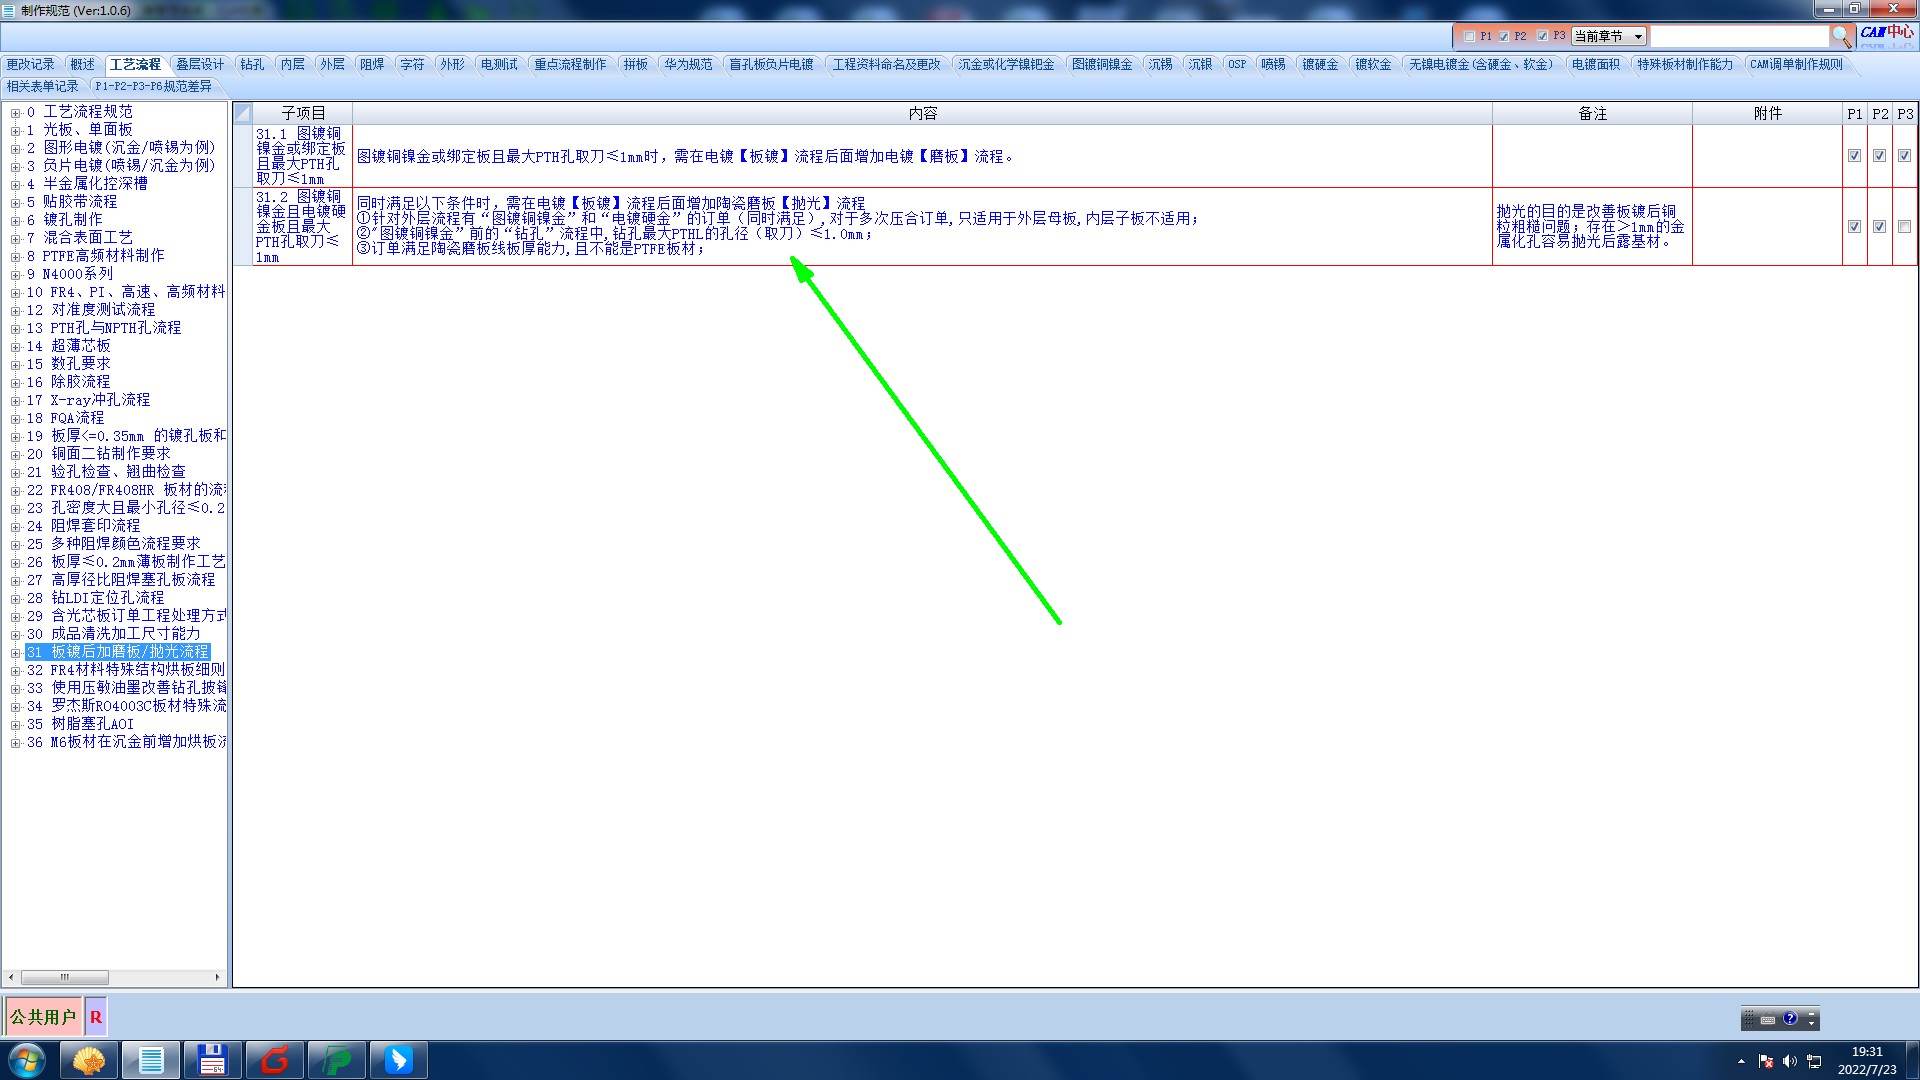
Task: Enable the P1 search filter checkbox
Action: click(x=1469, y=36)
